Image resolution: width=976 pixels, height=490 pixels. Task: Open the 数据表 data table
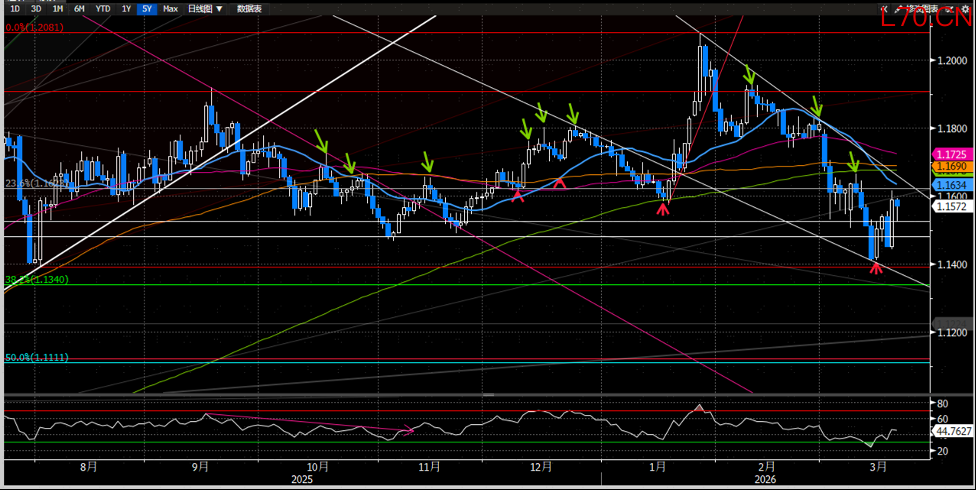point(251,8)
